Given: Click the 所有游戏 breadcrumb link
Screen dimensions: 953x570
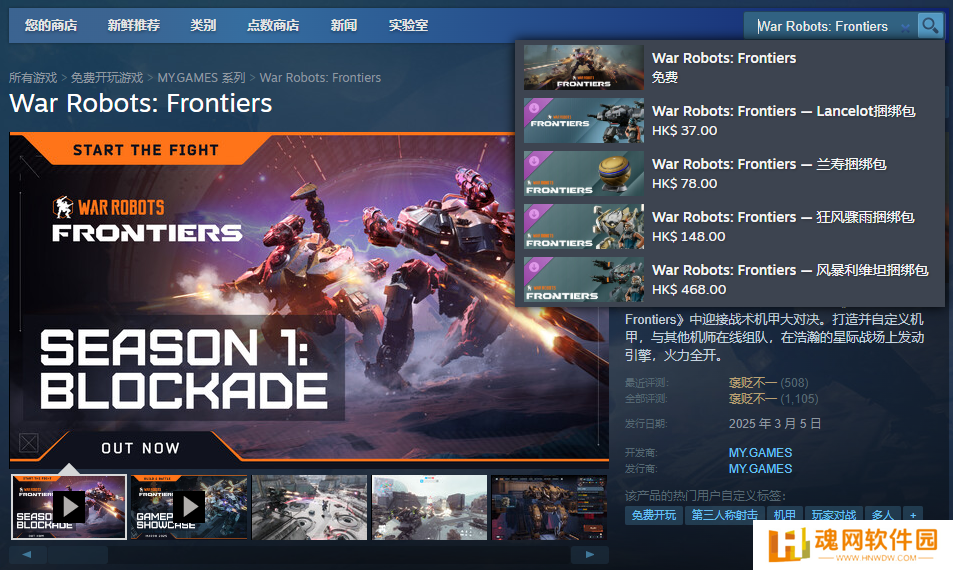Looking at the screenshot, I should coord(33,78).
